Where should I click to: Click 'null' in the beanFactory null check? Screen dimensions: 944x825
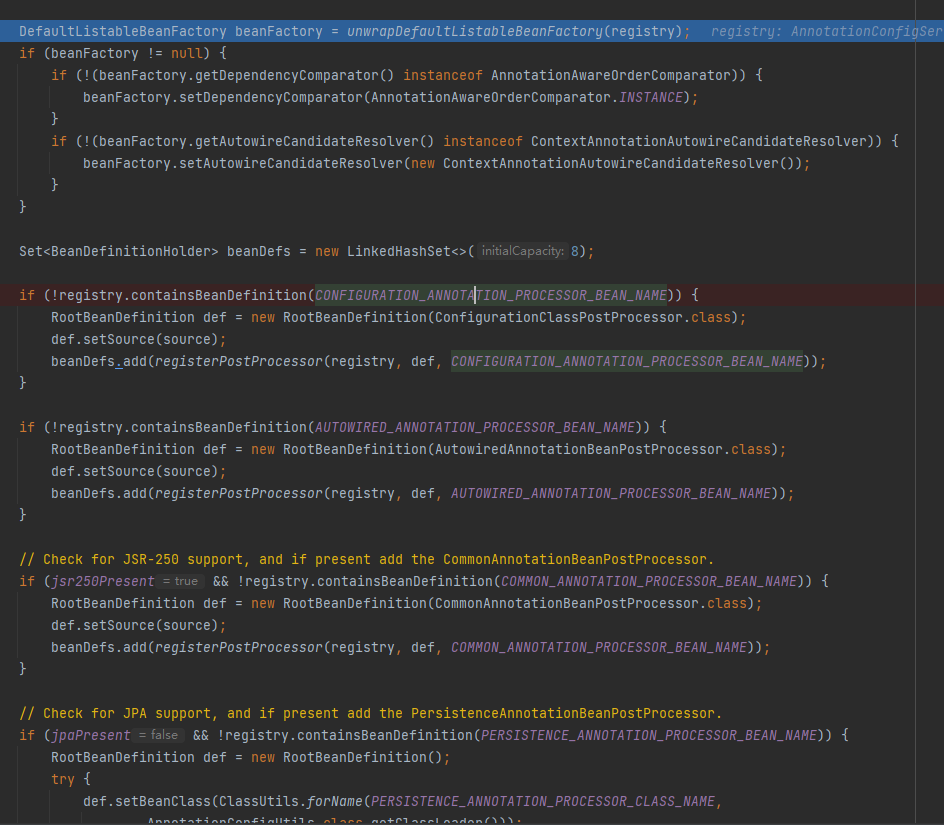[x=187, y=54]
